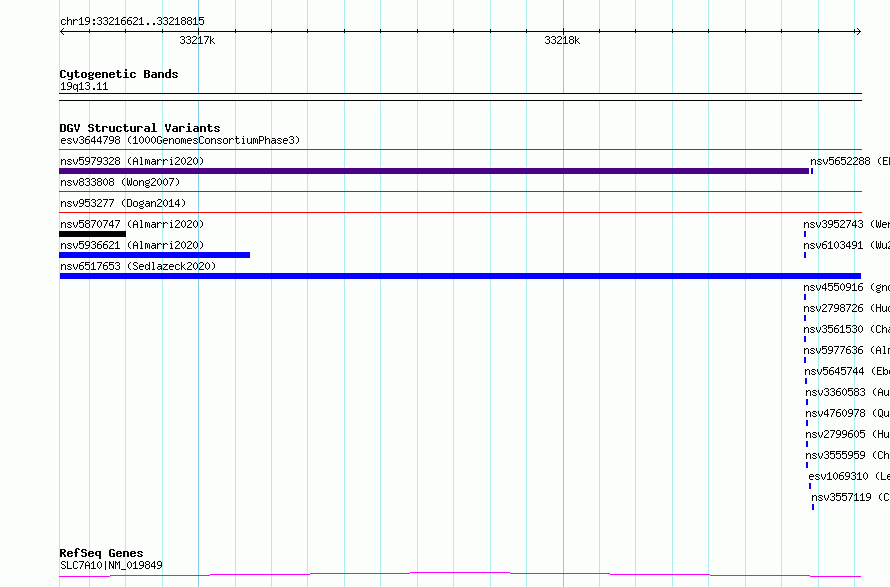
Task: Open variant nsv6103491 label
Action: pos(846,245)
